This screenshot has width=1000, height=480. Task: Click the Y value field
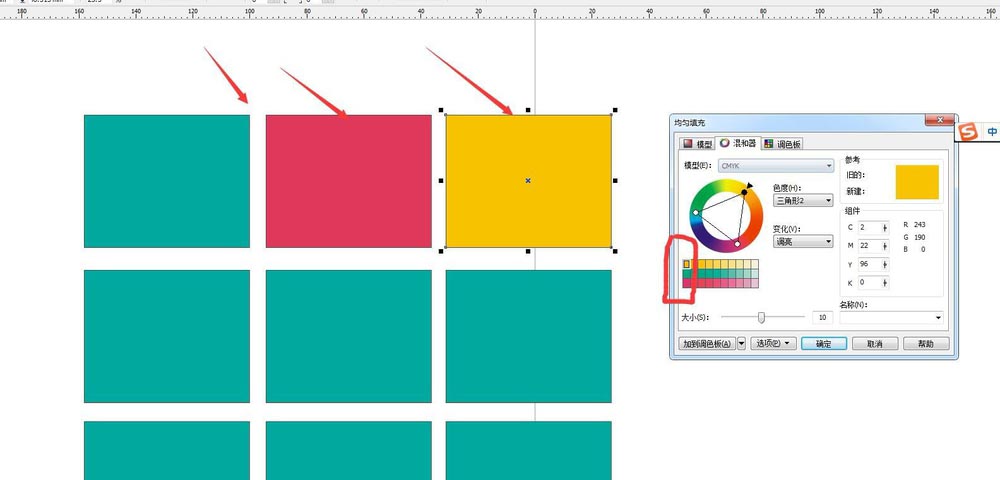point(869,264)
